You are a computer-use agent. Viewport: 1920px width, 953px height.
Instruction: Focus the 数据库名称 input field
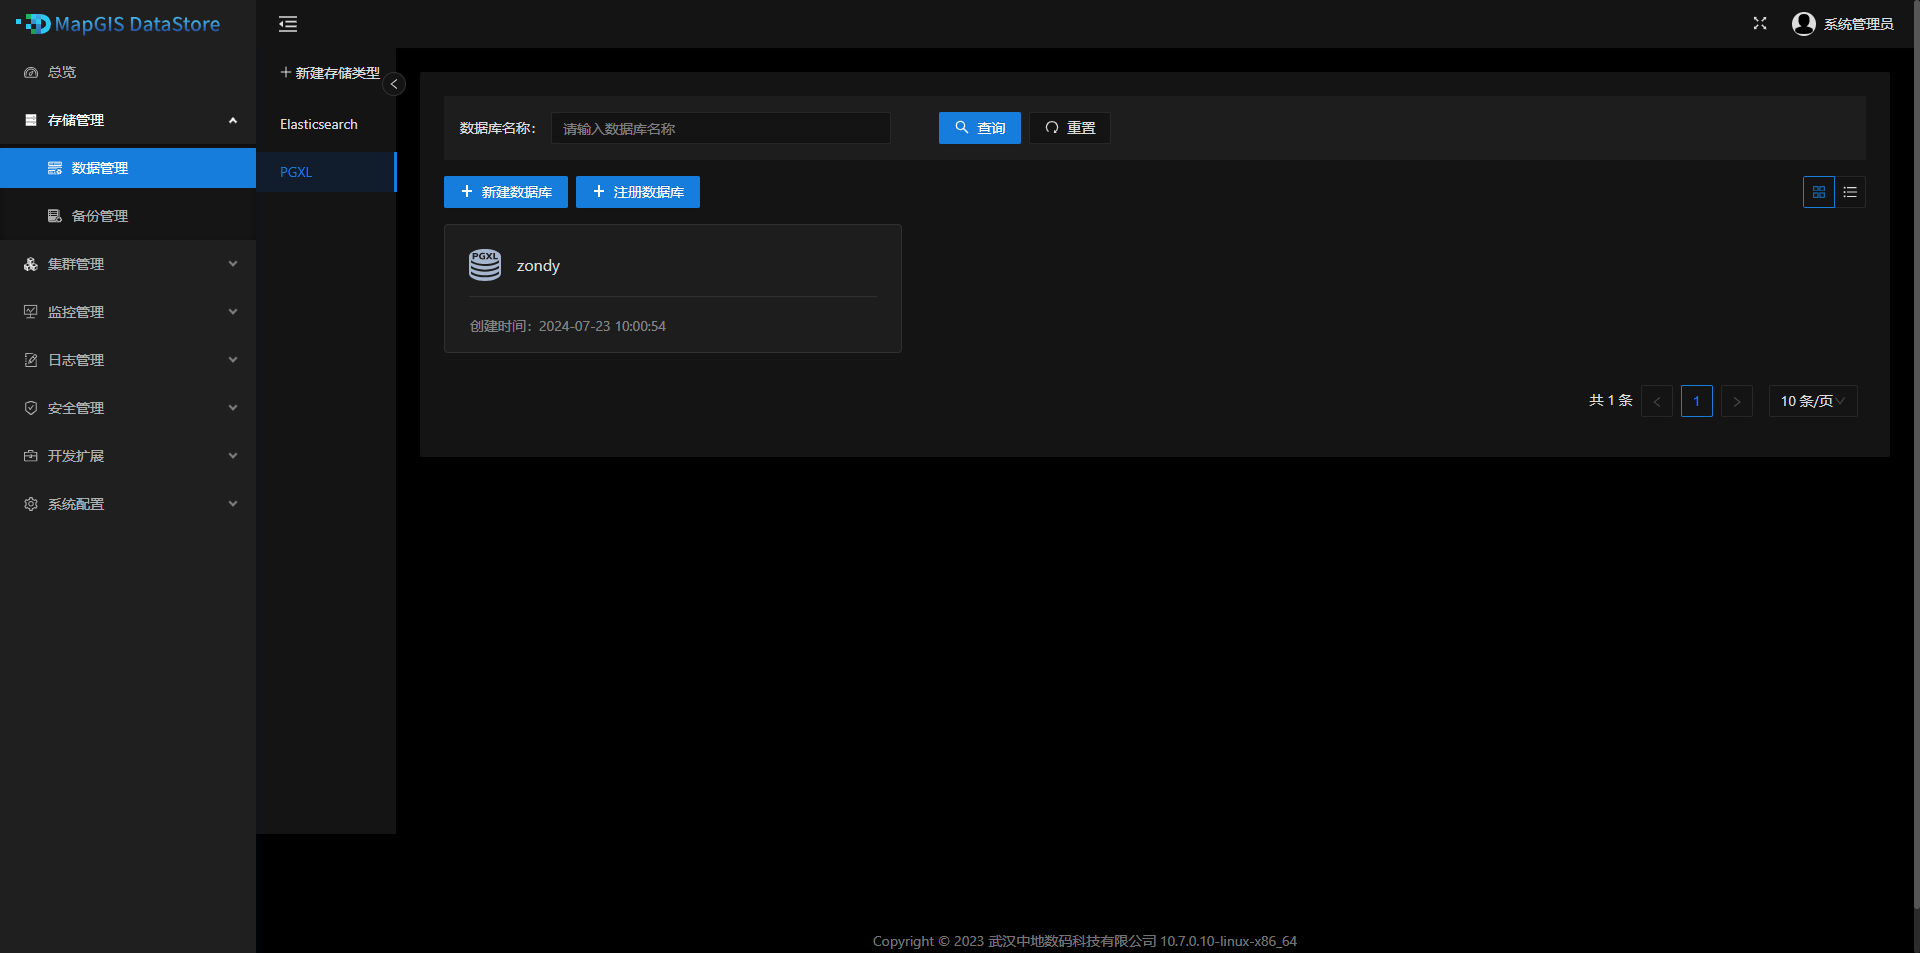(721, 128)
